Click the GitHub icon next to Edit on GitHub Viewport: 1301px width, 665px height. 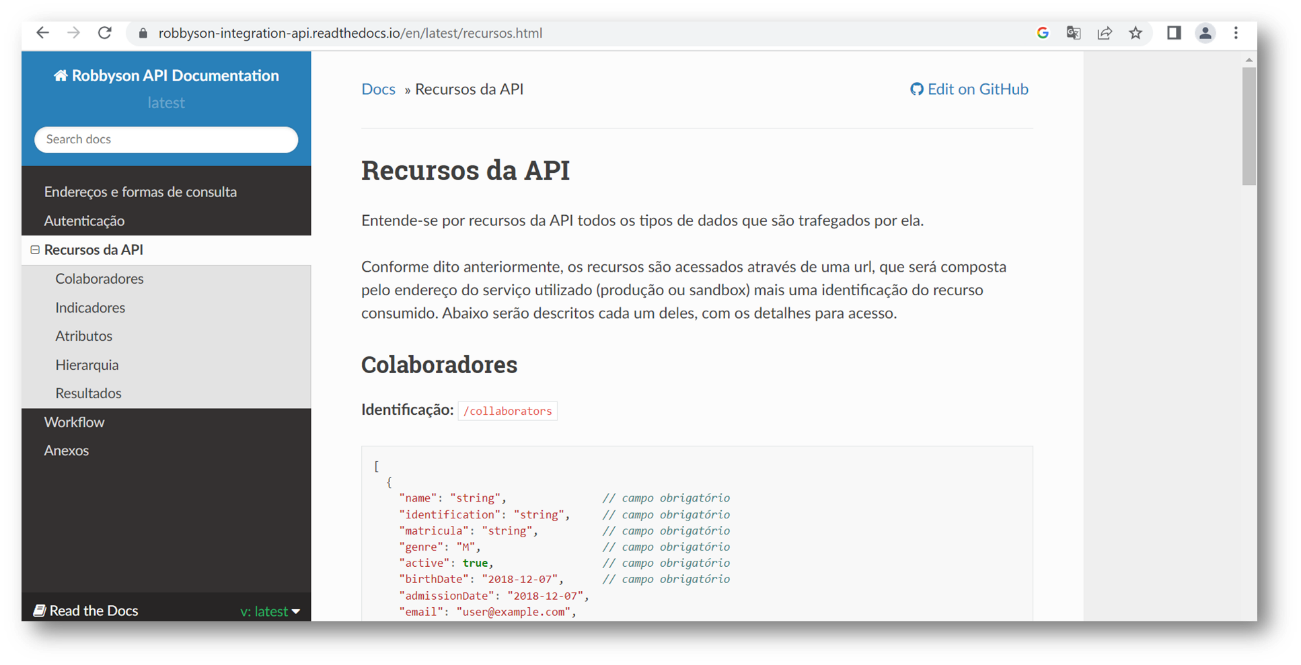point(916,89)
